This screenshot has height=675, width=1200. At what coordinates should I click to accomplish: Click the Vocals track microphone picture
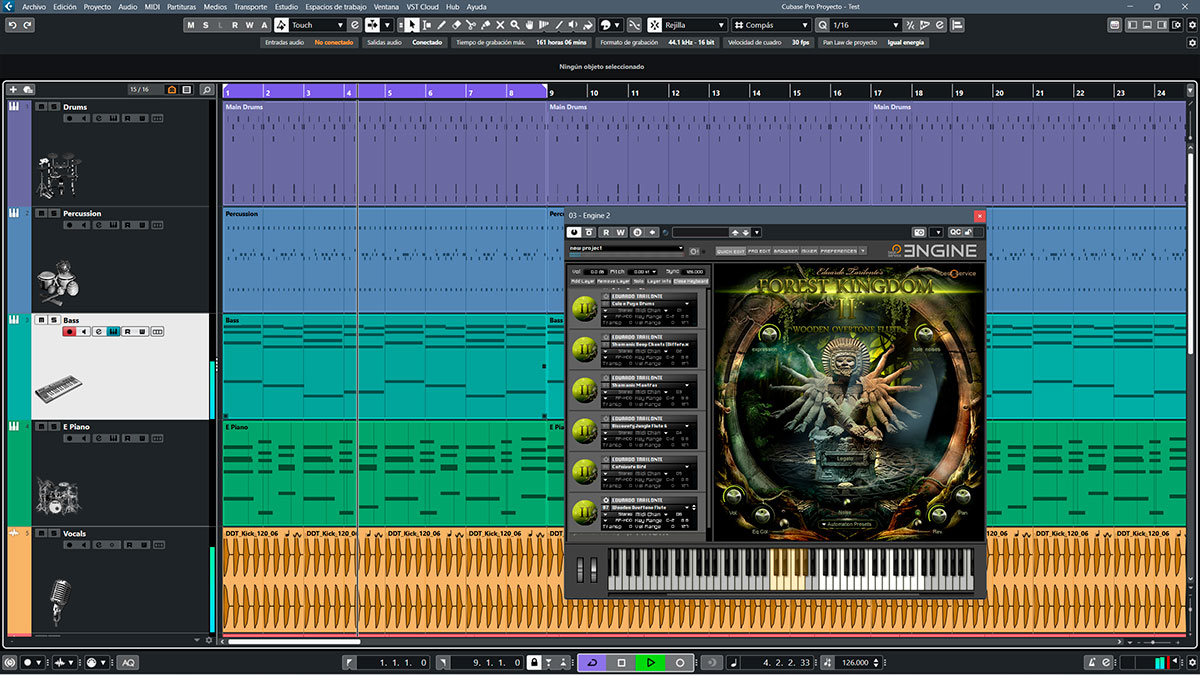pyautogui.click(x=59, y=603)
